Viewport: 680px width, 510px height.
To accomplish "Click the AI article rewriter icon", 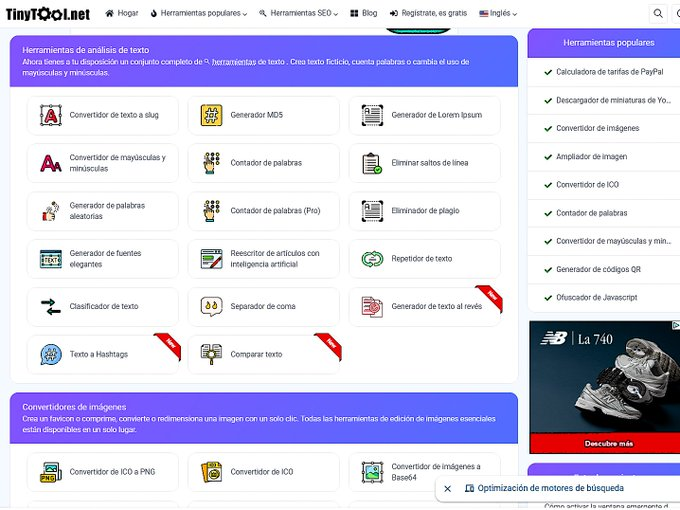I will pyautogui.click(x=211, y=259).
